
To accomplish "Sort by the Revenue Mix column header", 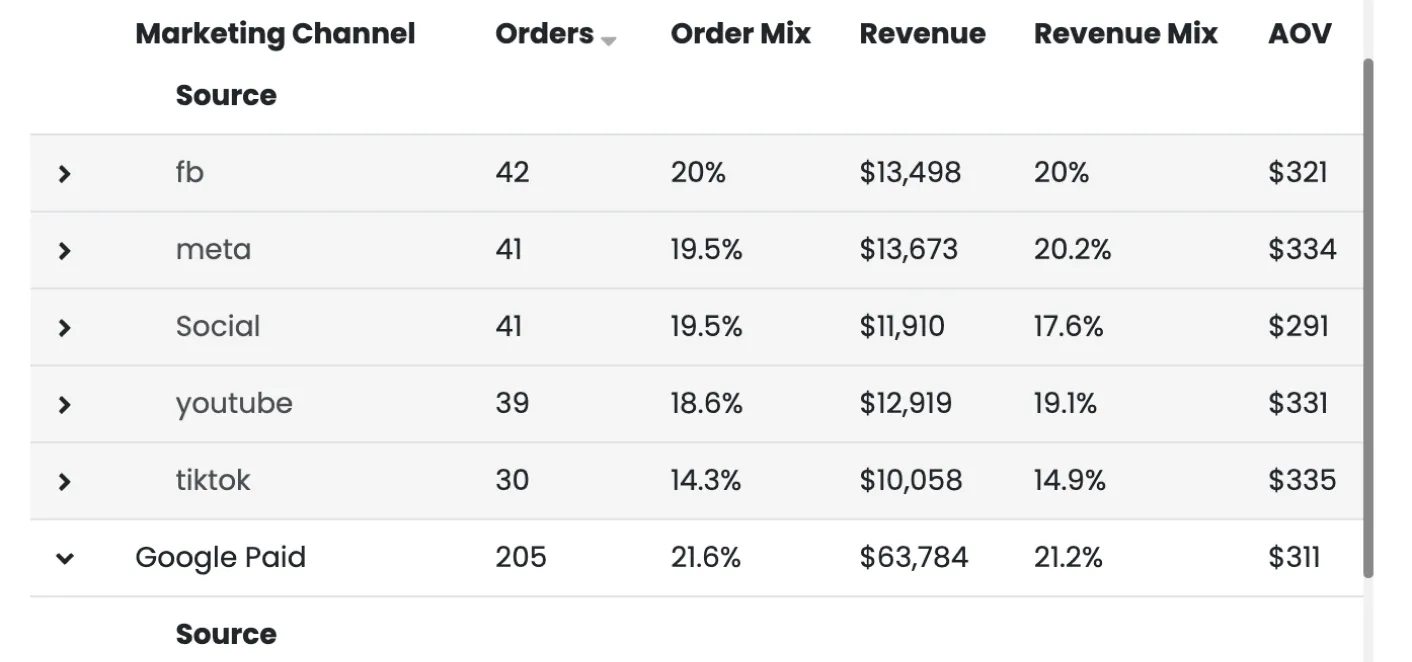I will coord(1125,33).
